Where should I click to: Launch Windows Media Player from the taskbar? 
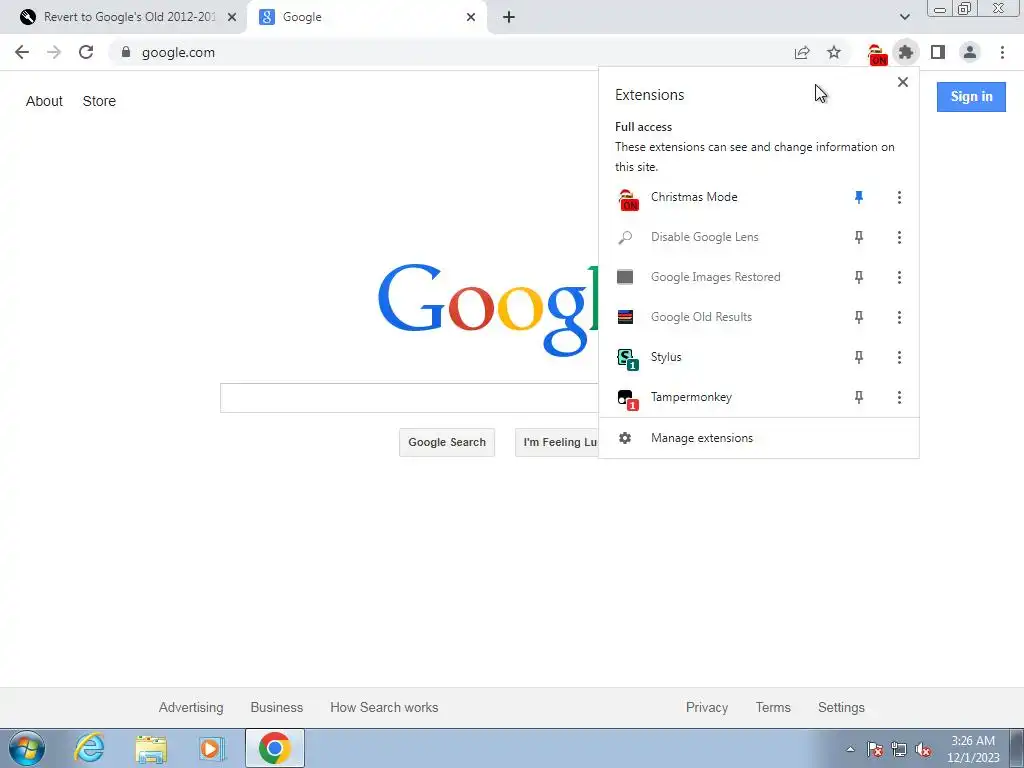point(212,748)
